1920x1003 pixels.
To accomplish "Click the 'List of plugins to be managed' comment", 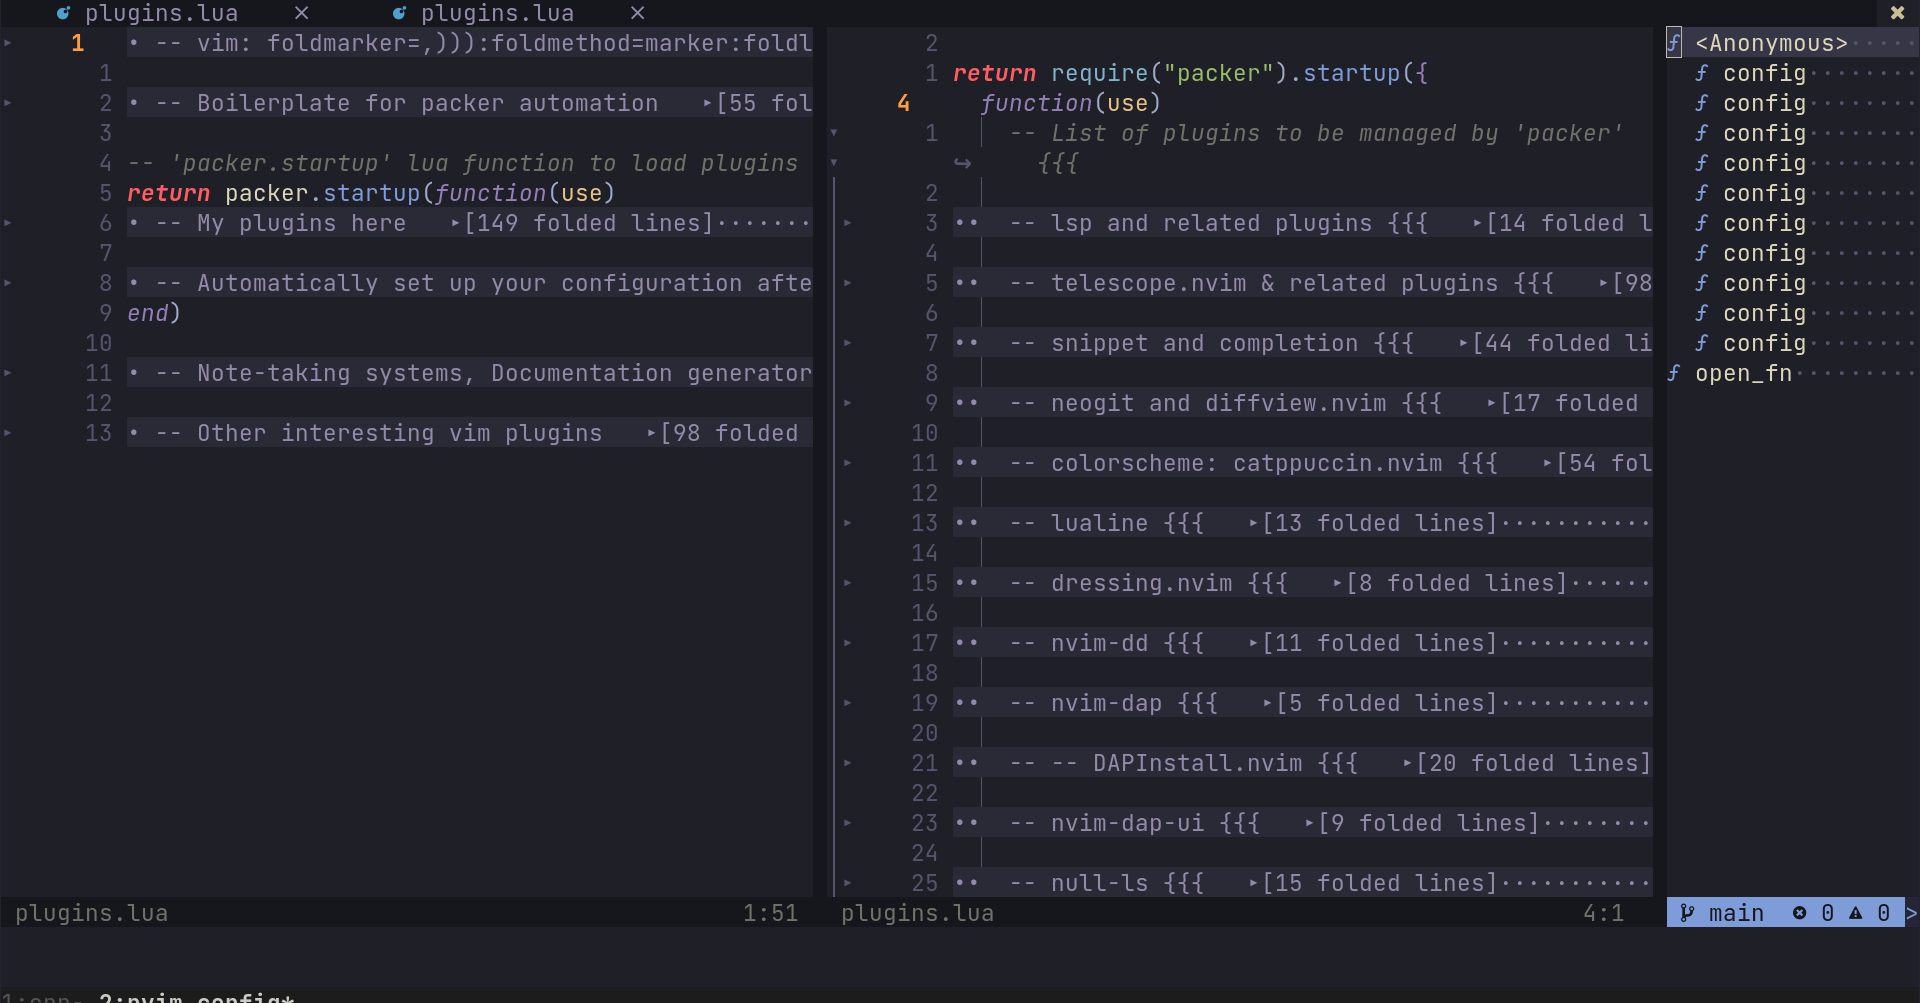I will click(x=1316, y=133).
